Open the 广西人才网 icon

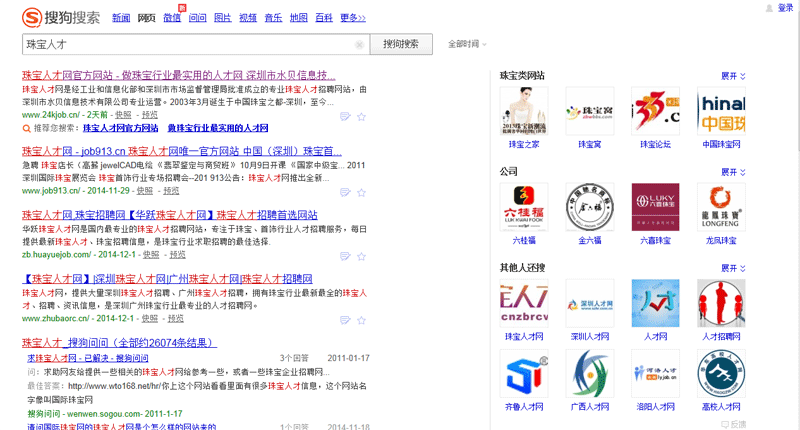point(590,373)
